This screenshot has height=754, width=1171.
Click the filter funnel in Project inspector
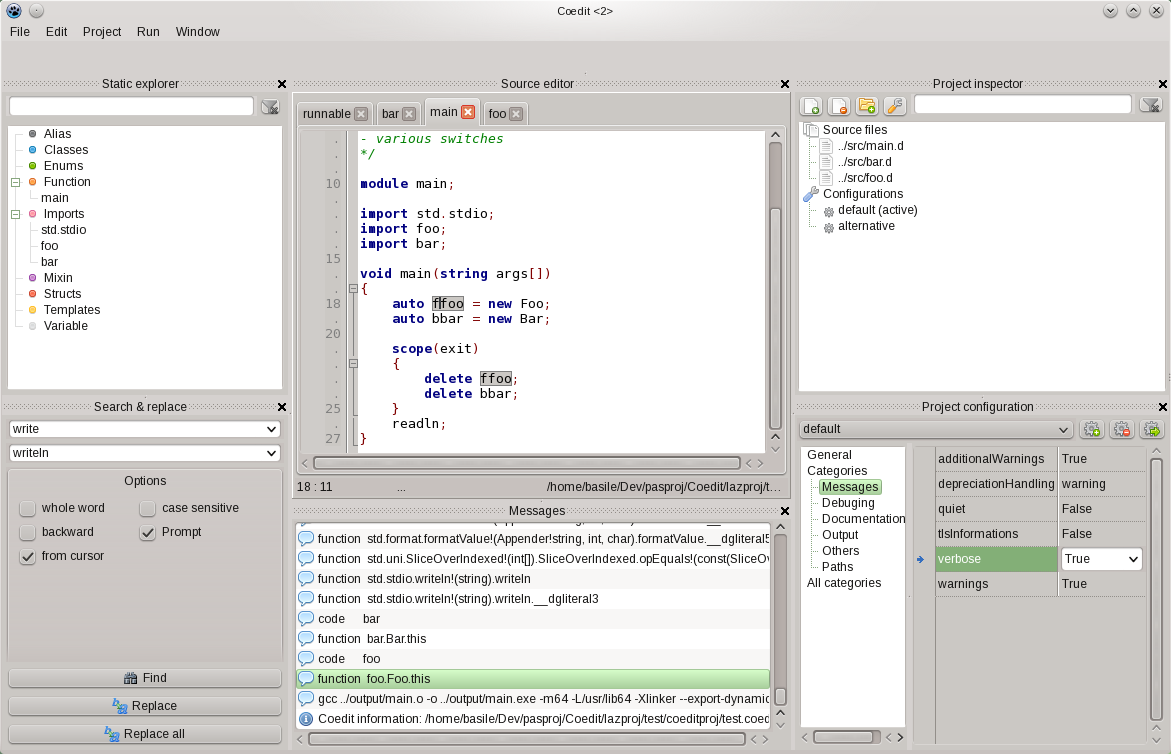pos(1150,105)
